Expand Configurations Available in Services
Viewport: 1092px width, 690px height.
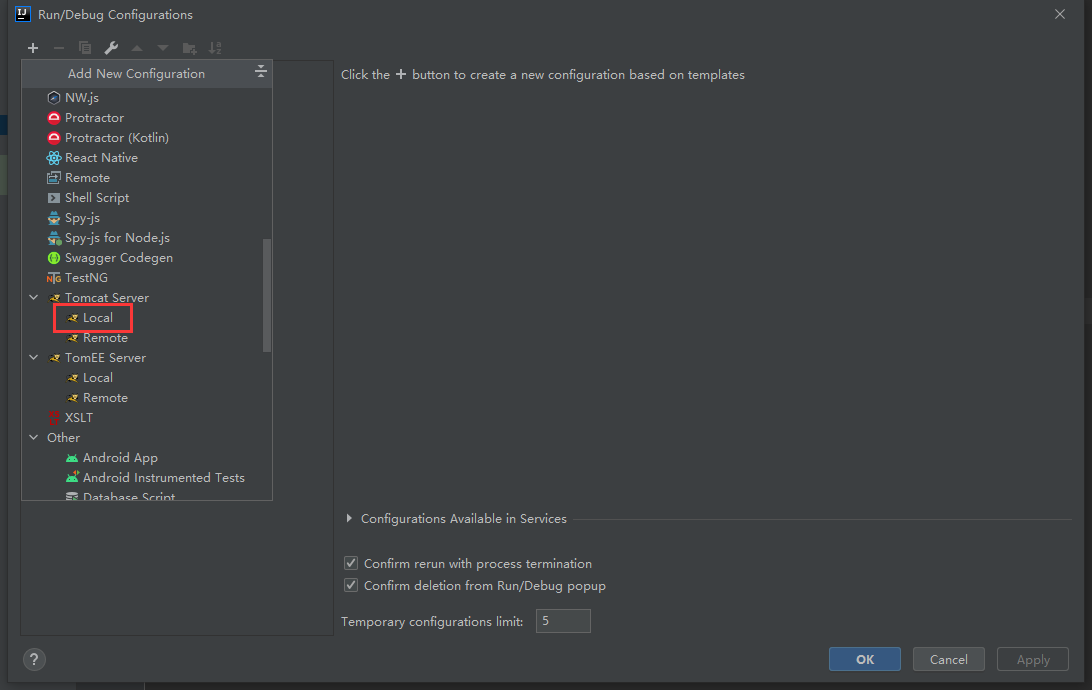[x=349, y=518]
